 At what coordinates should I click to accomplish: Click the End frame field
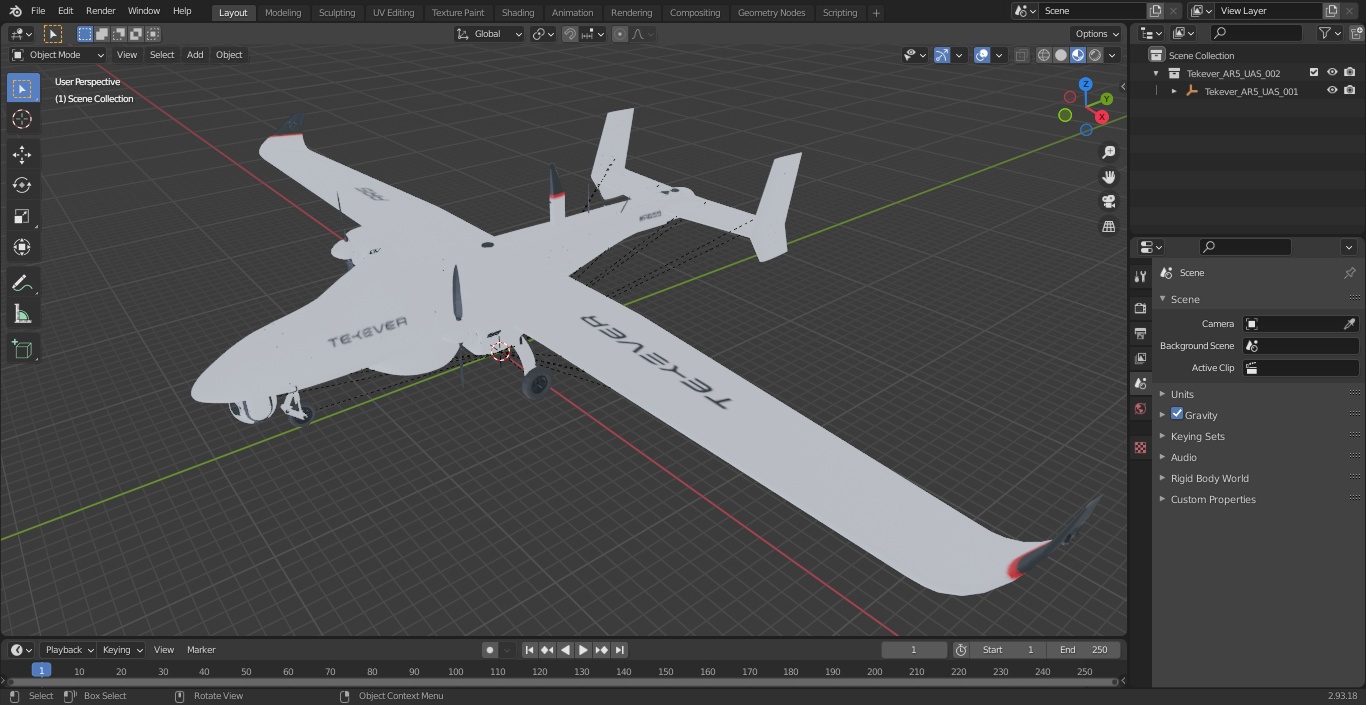click(1085, 650)
